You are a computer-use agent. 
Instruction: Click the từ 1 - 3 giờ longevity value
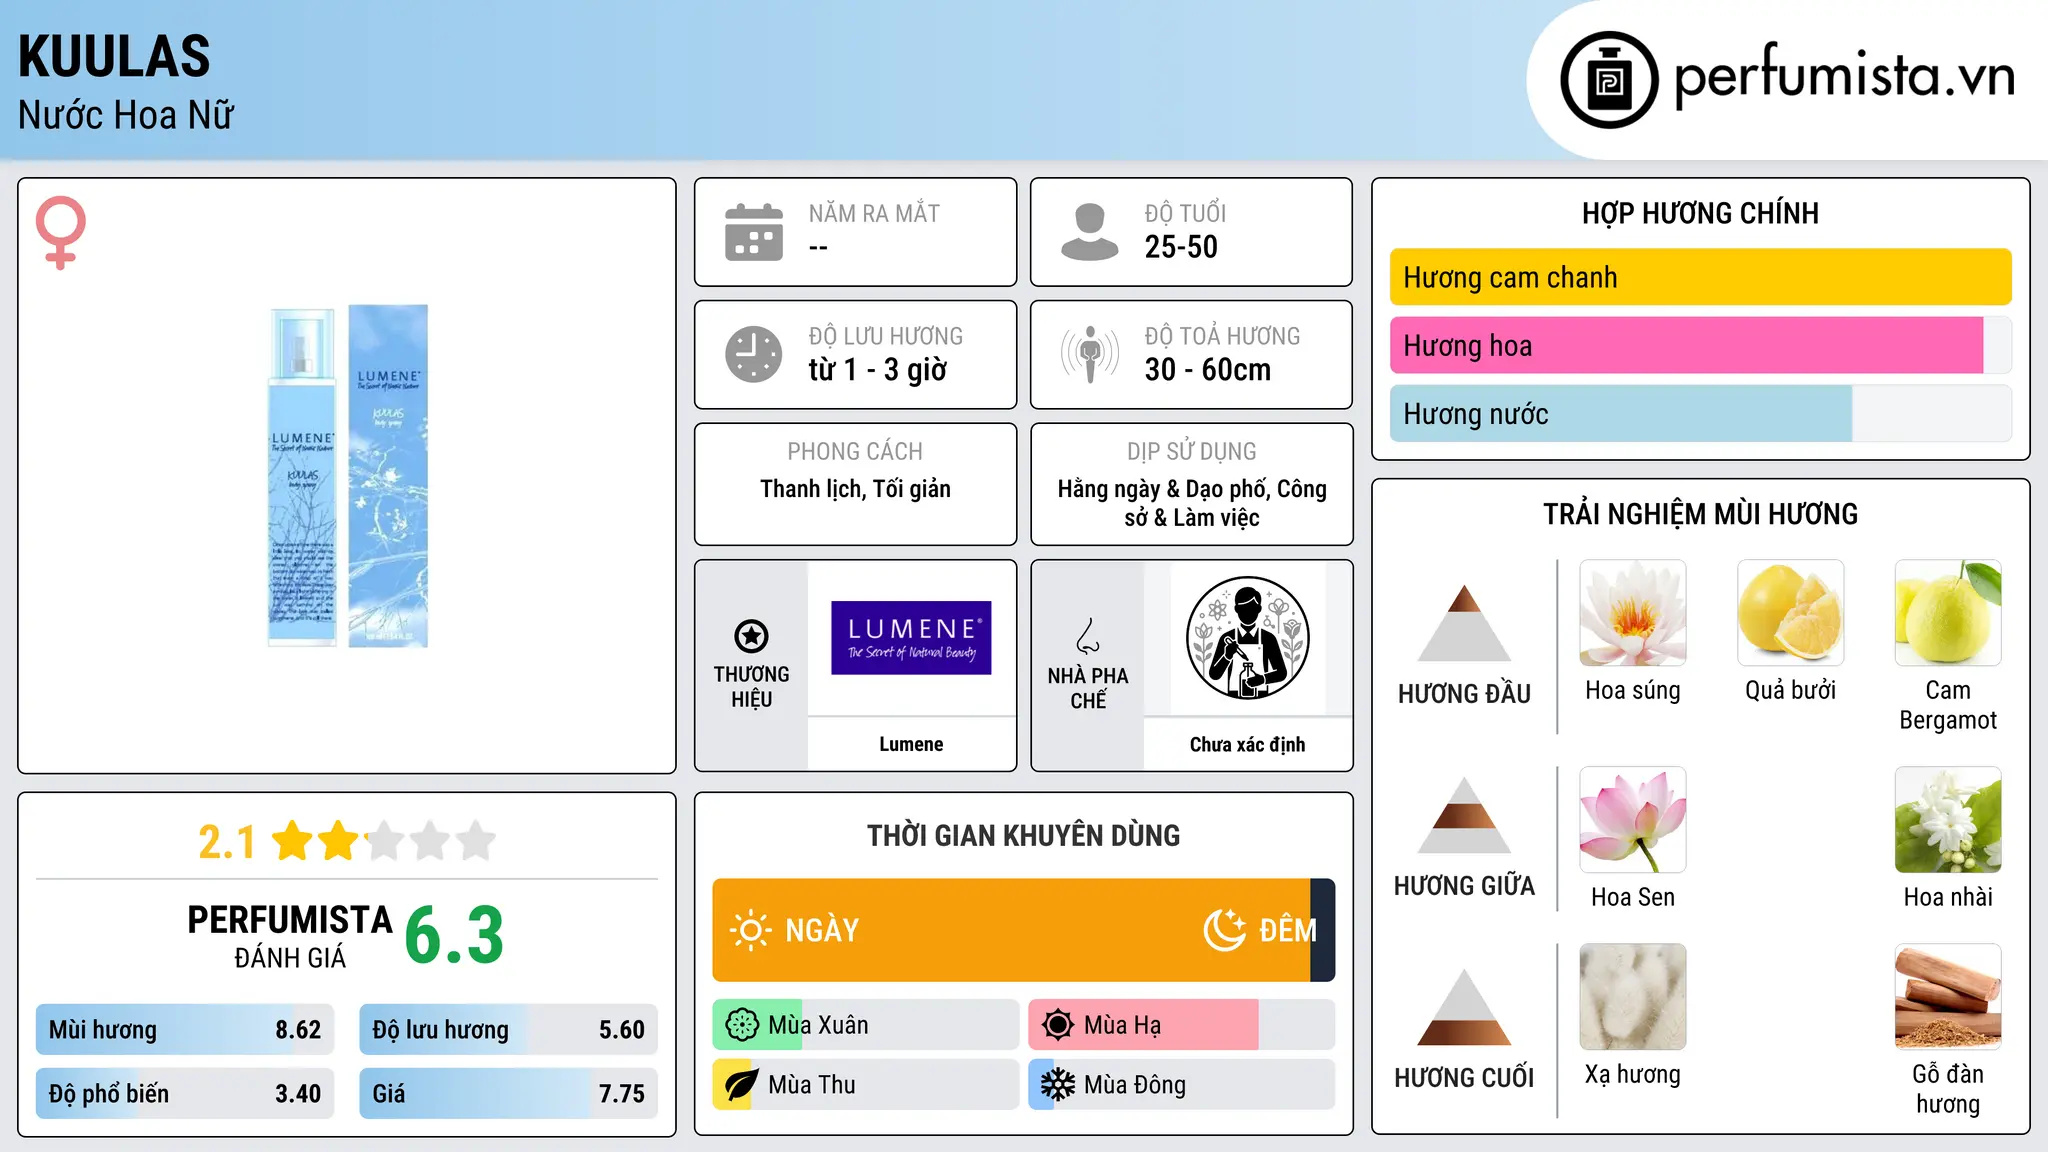(878, 370)
